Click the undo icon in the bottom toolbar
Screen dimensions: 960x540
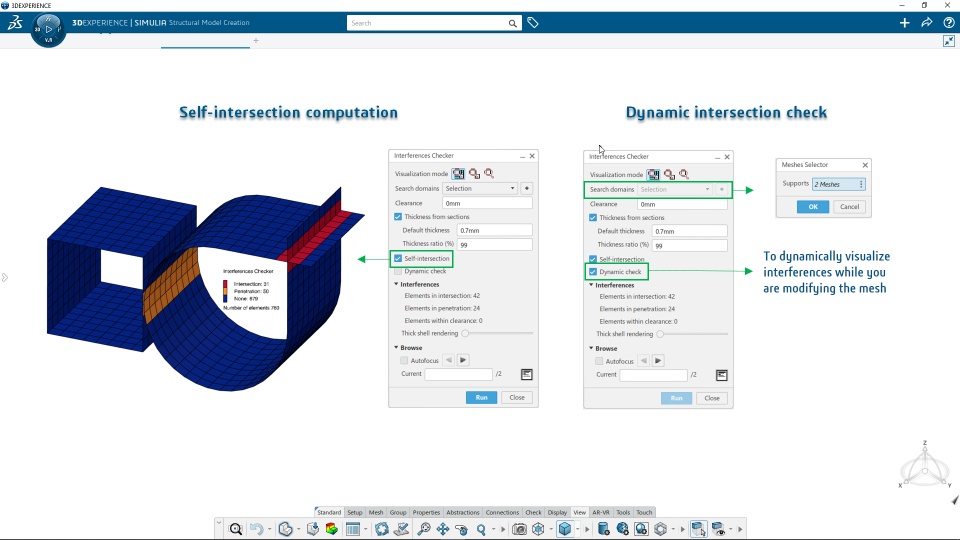(257, 528)
